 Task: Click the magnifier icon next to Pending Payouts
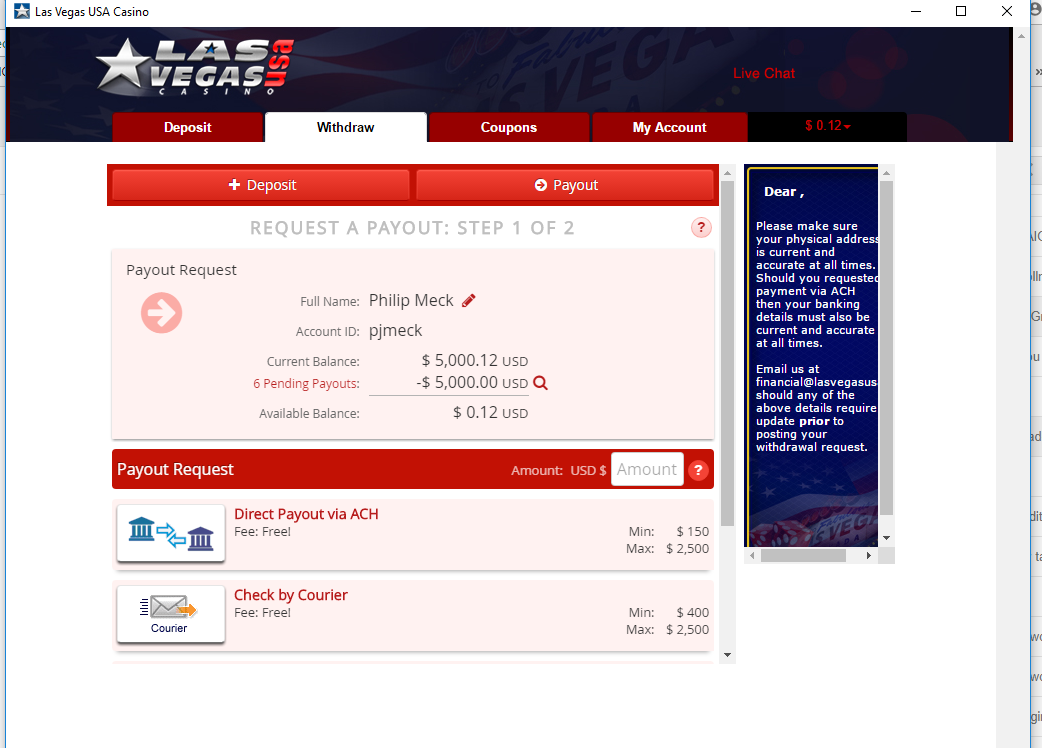(x=540, y=383)
